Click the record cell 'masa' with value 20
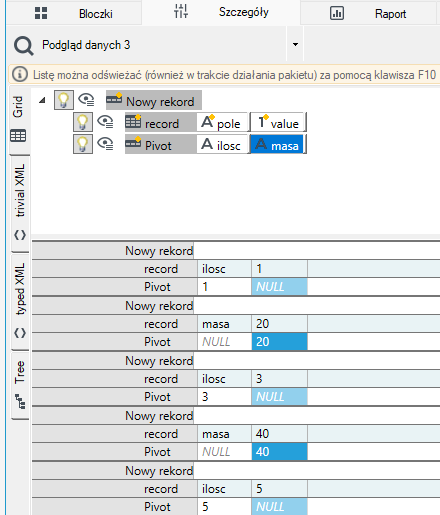This screenshot has height=515, width=440. click(x=224, y=324)
